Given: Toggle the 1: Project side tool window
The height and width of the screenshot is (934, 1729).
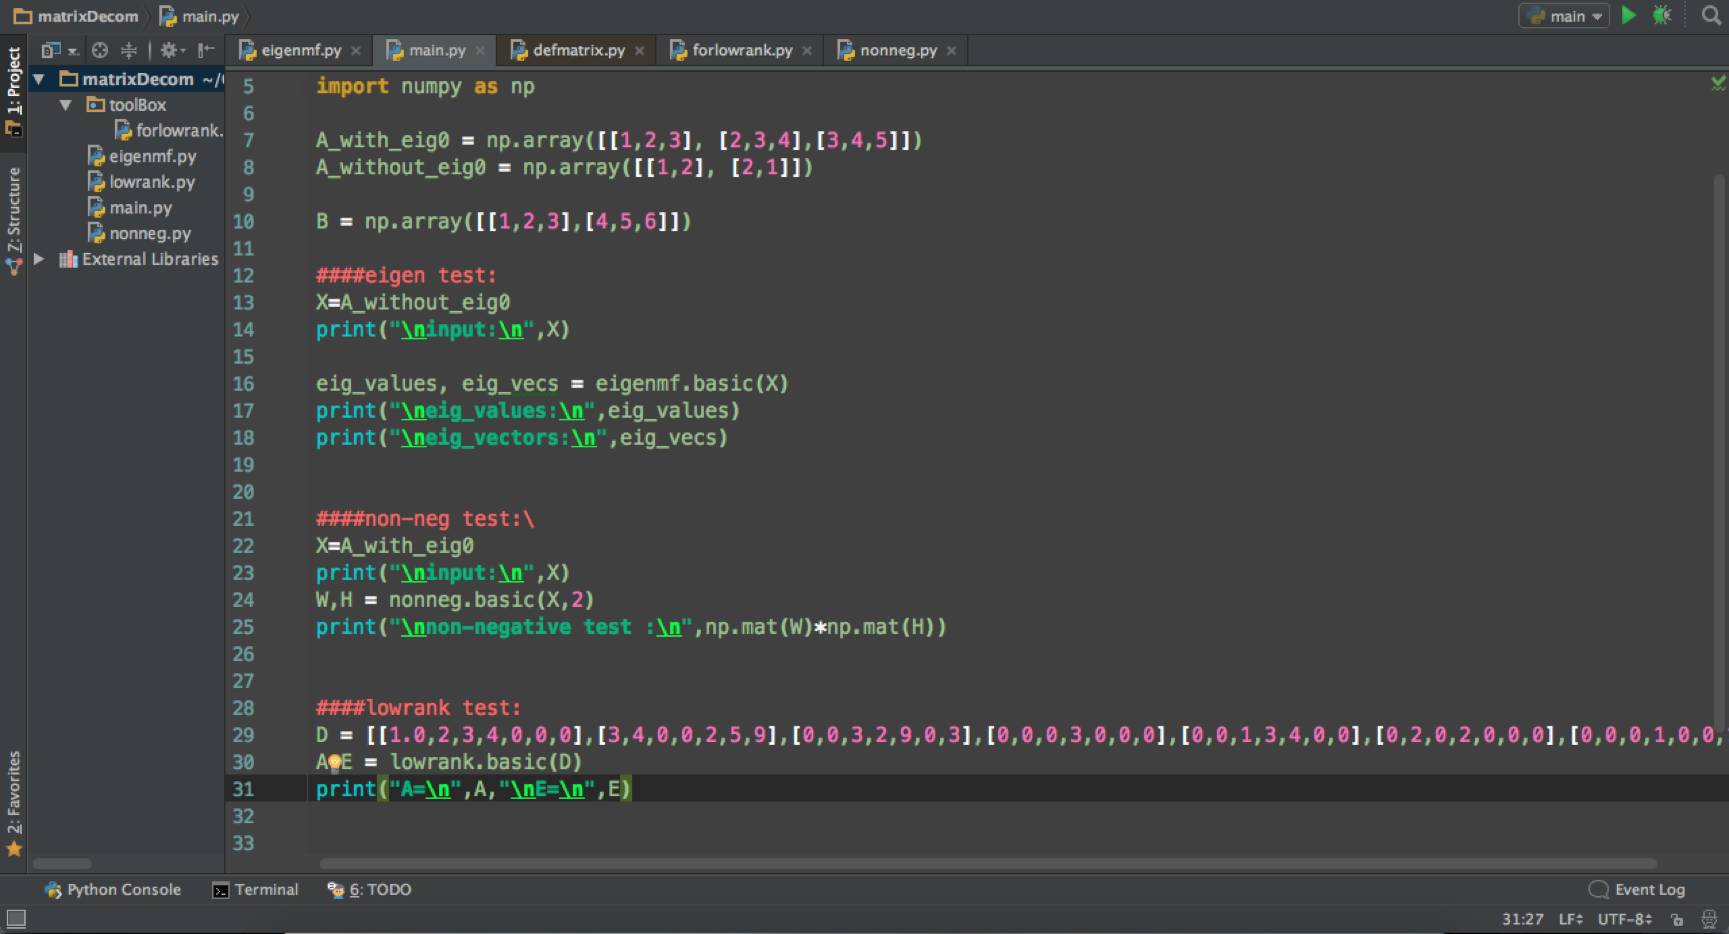Looking at the screenshot, I should click(13, 91).
